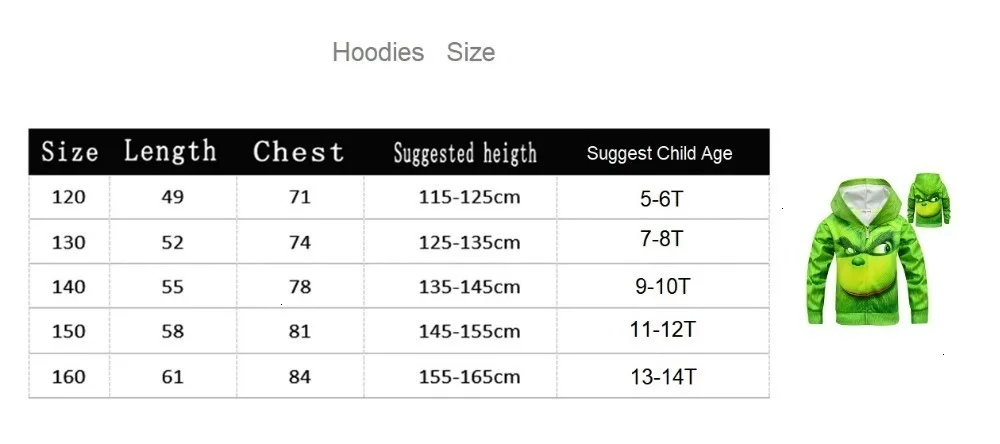The image size is (1000, 444).
Task: Click the 145-155cm height cell
Action: (469, 332)
